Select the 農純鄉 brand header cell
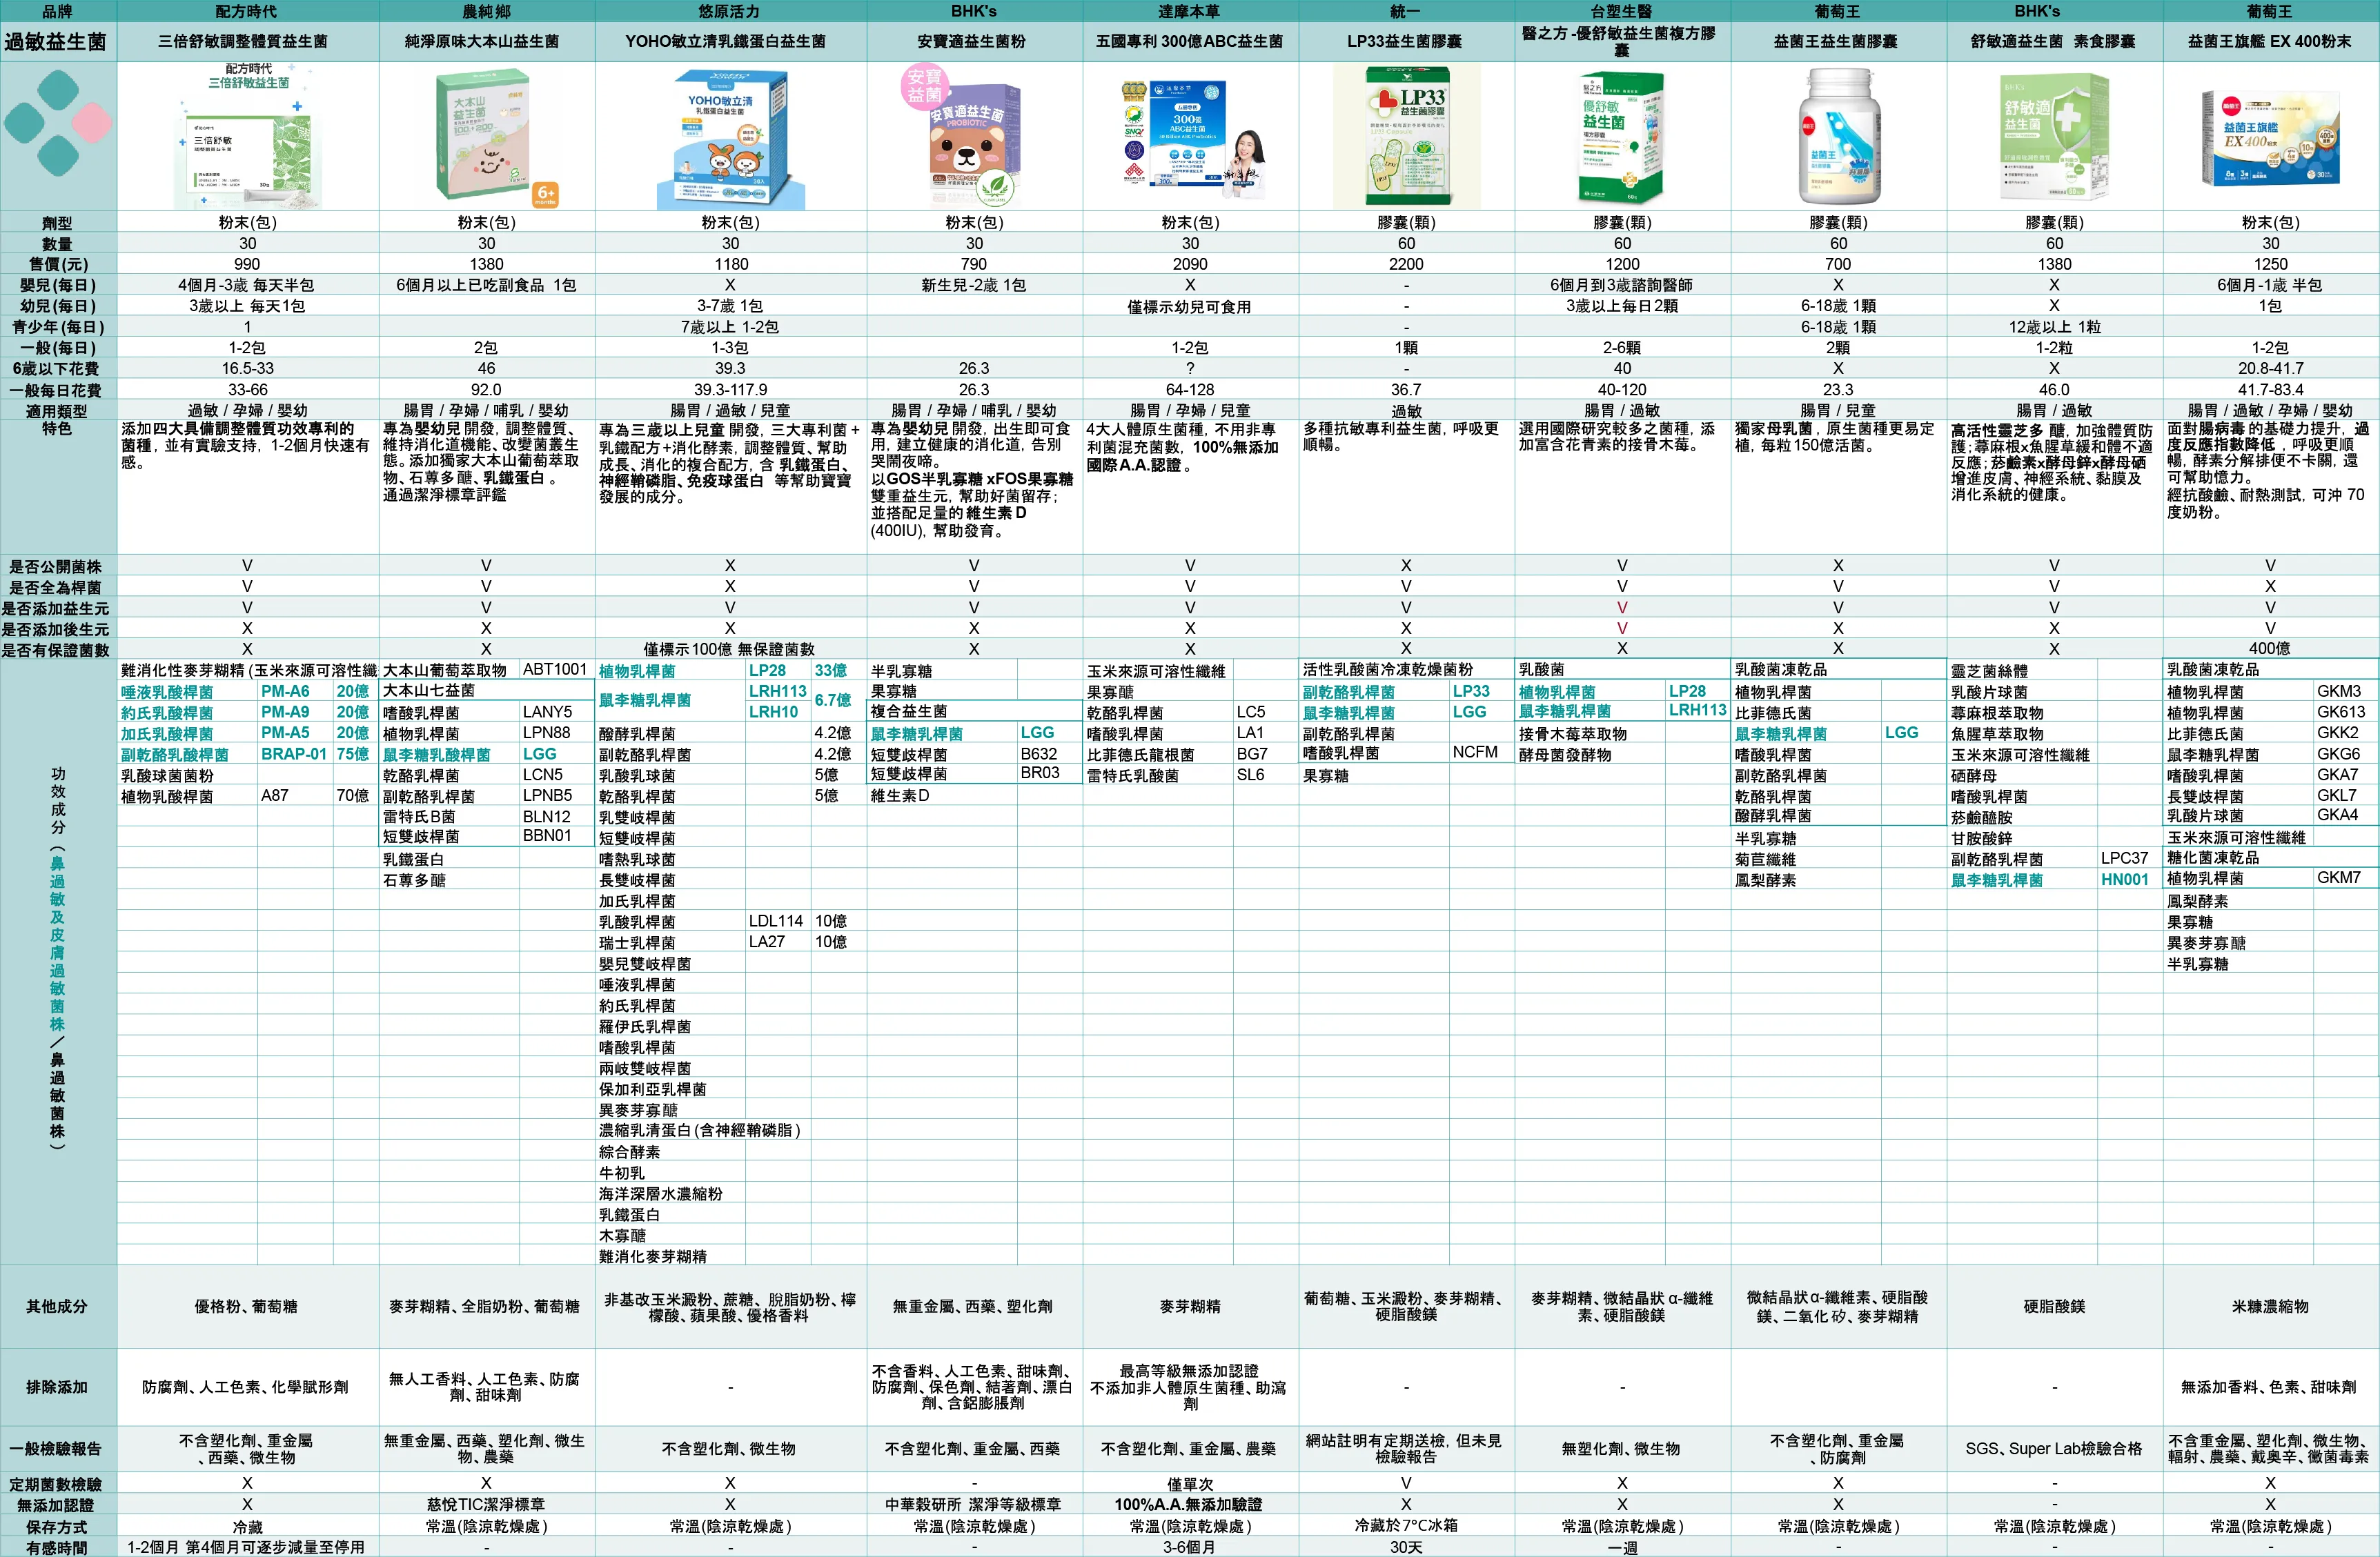2380x1557 pixels. [486, 11]
